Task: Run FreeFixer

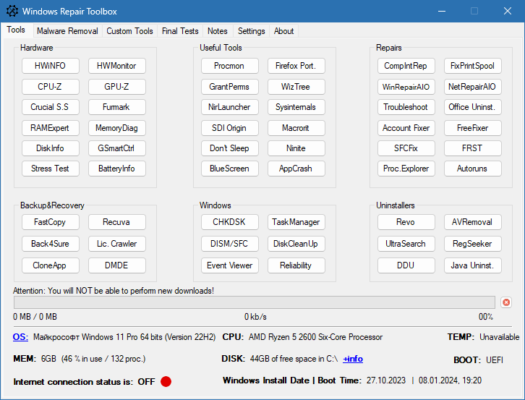Action: pos(473,128)
